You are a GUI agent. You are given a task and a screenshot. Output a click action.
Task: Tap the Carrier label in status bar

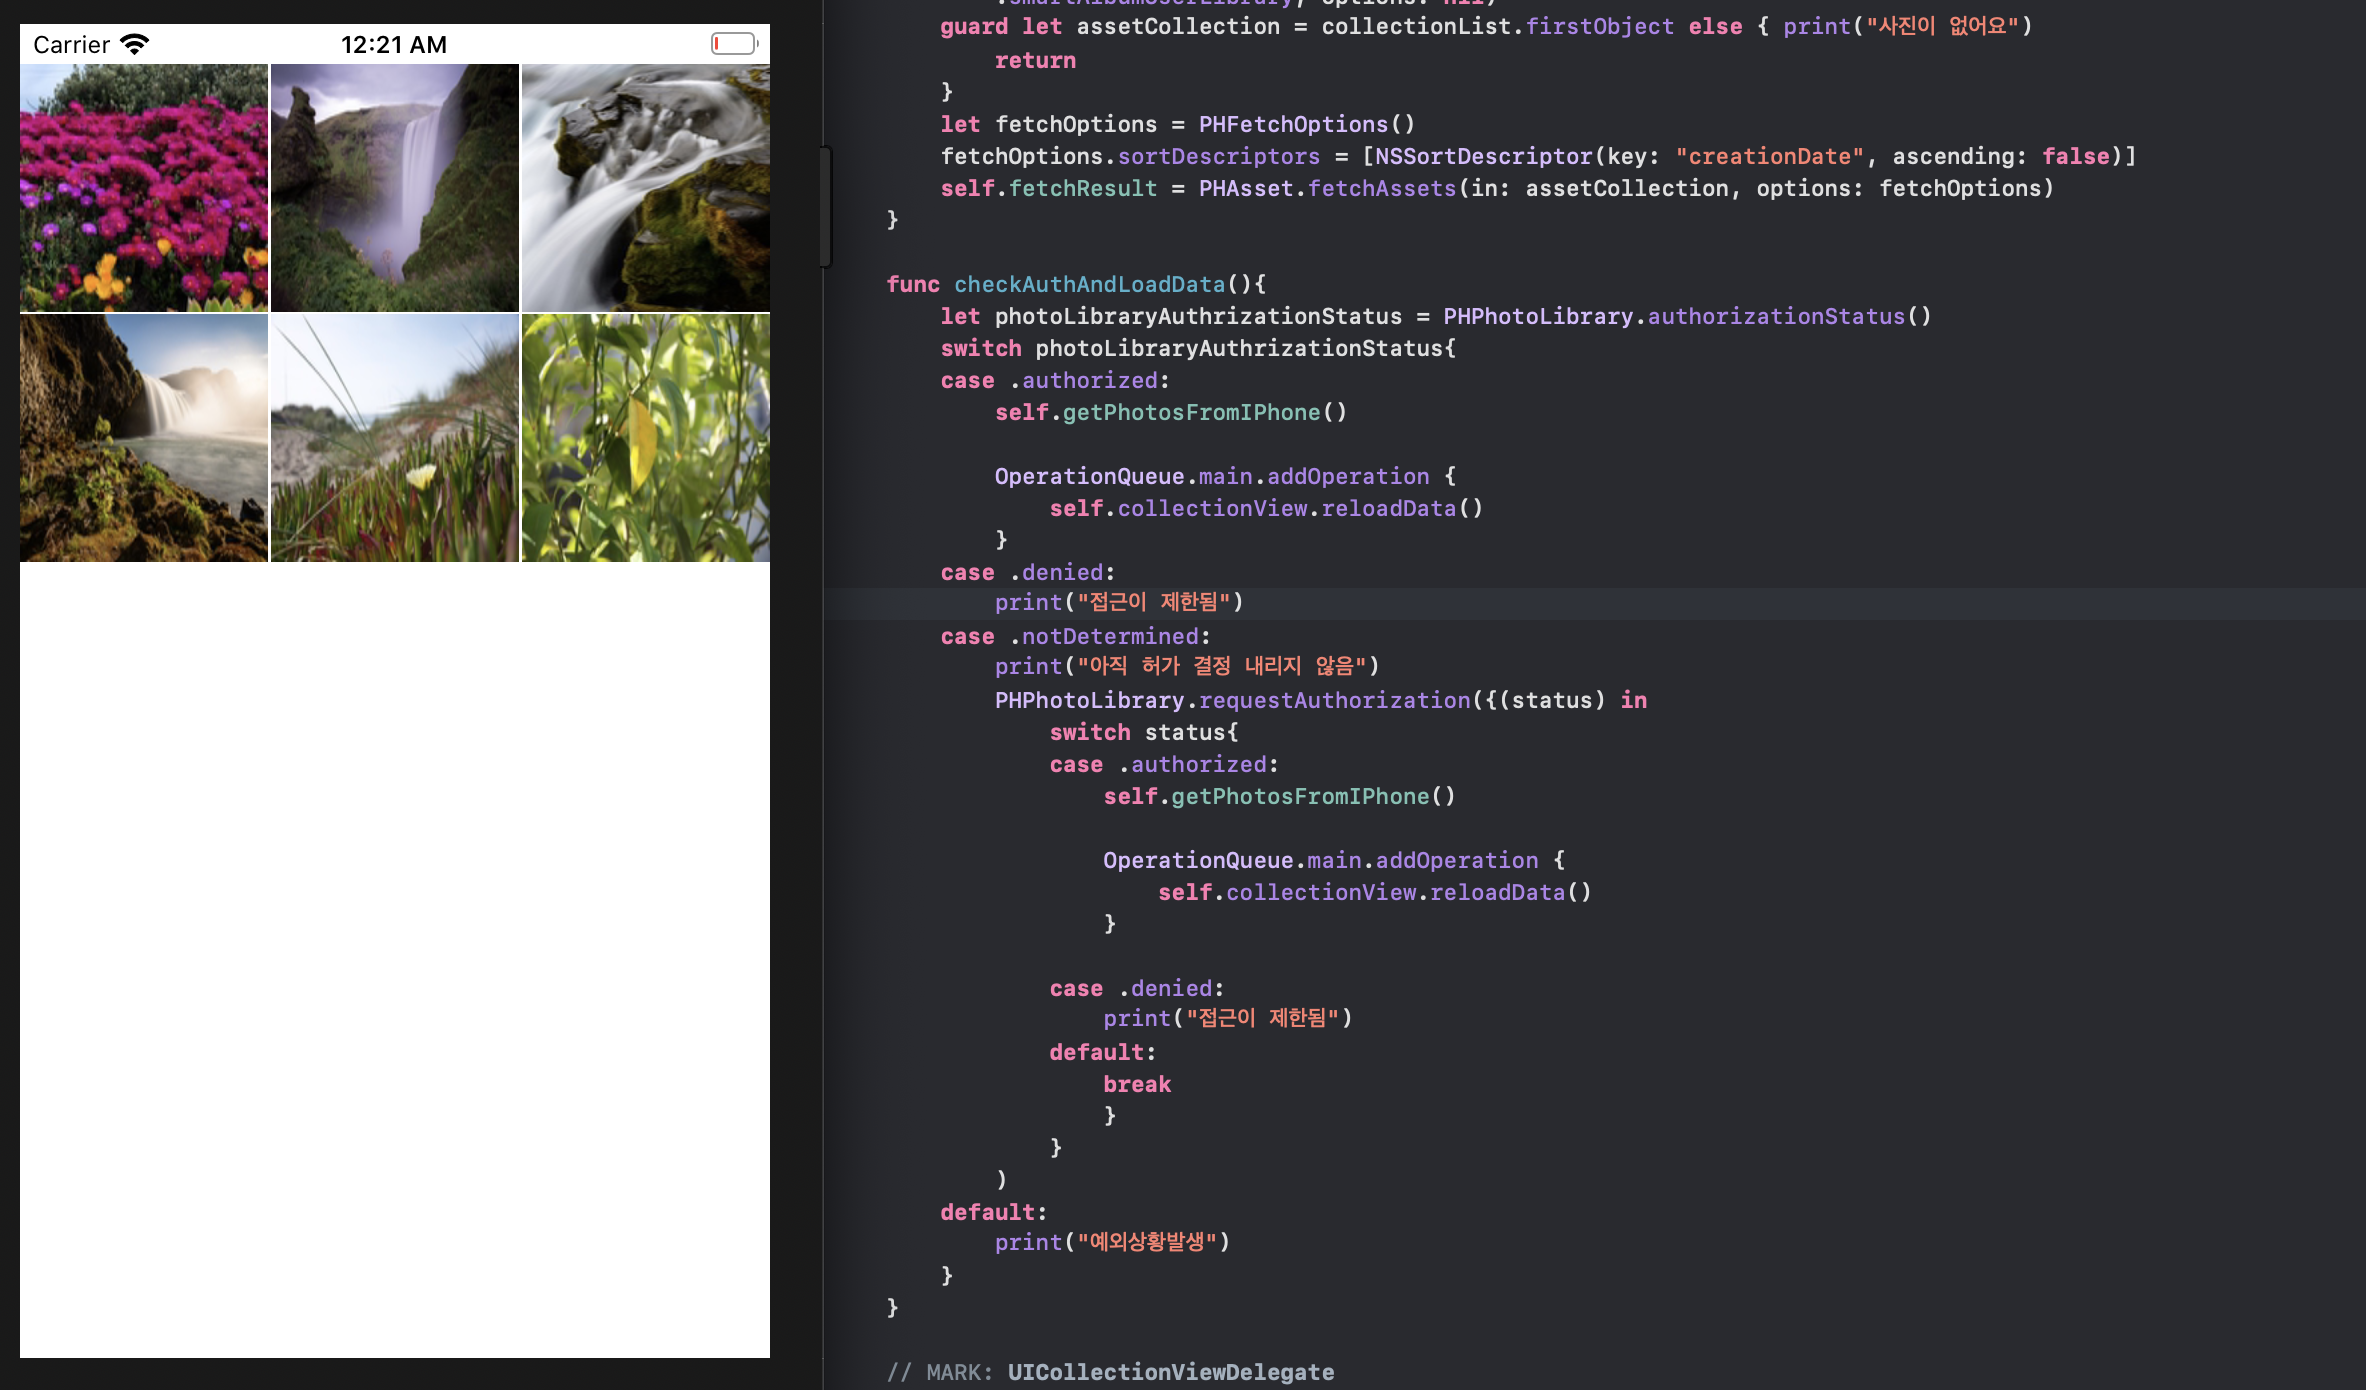71,44
